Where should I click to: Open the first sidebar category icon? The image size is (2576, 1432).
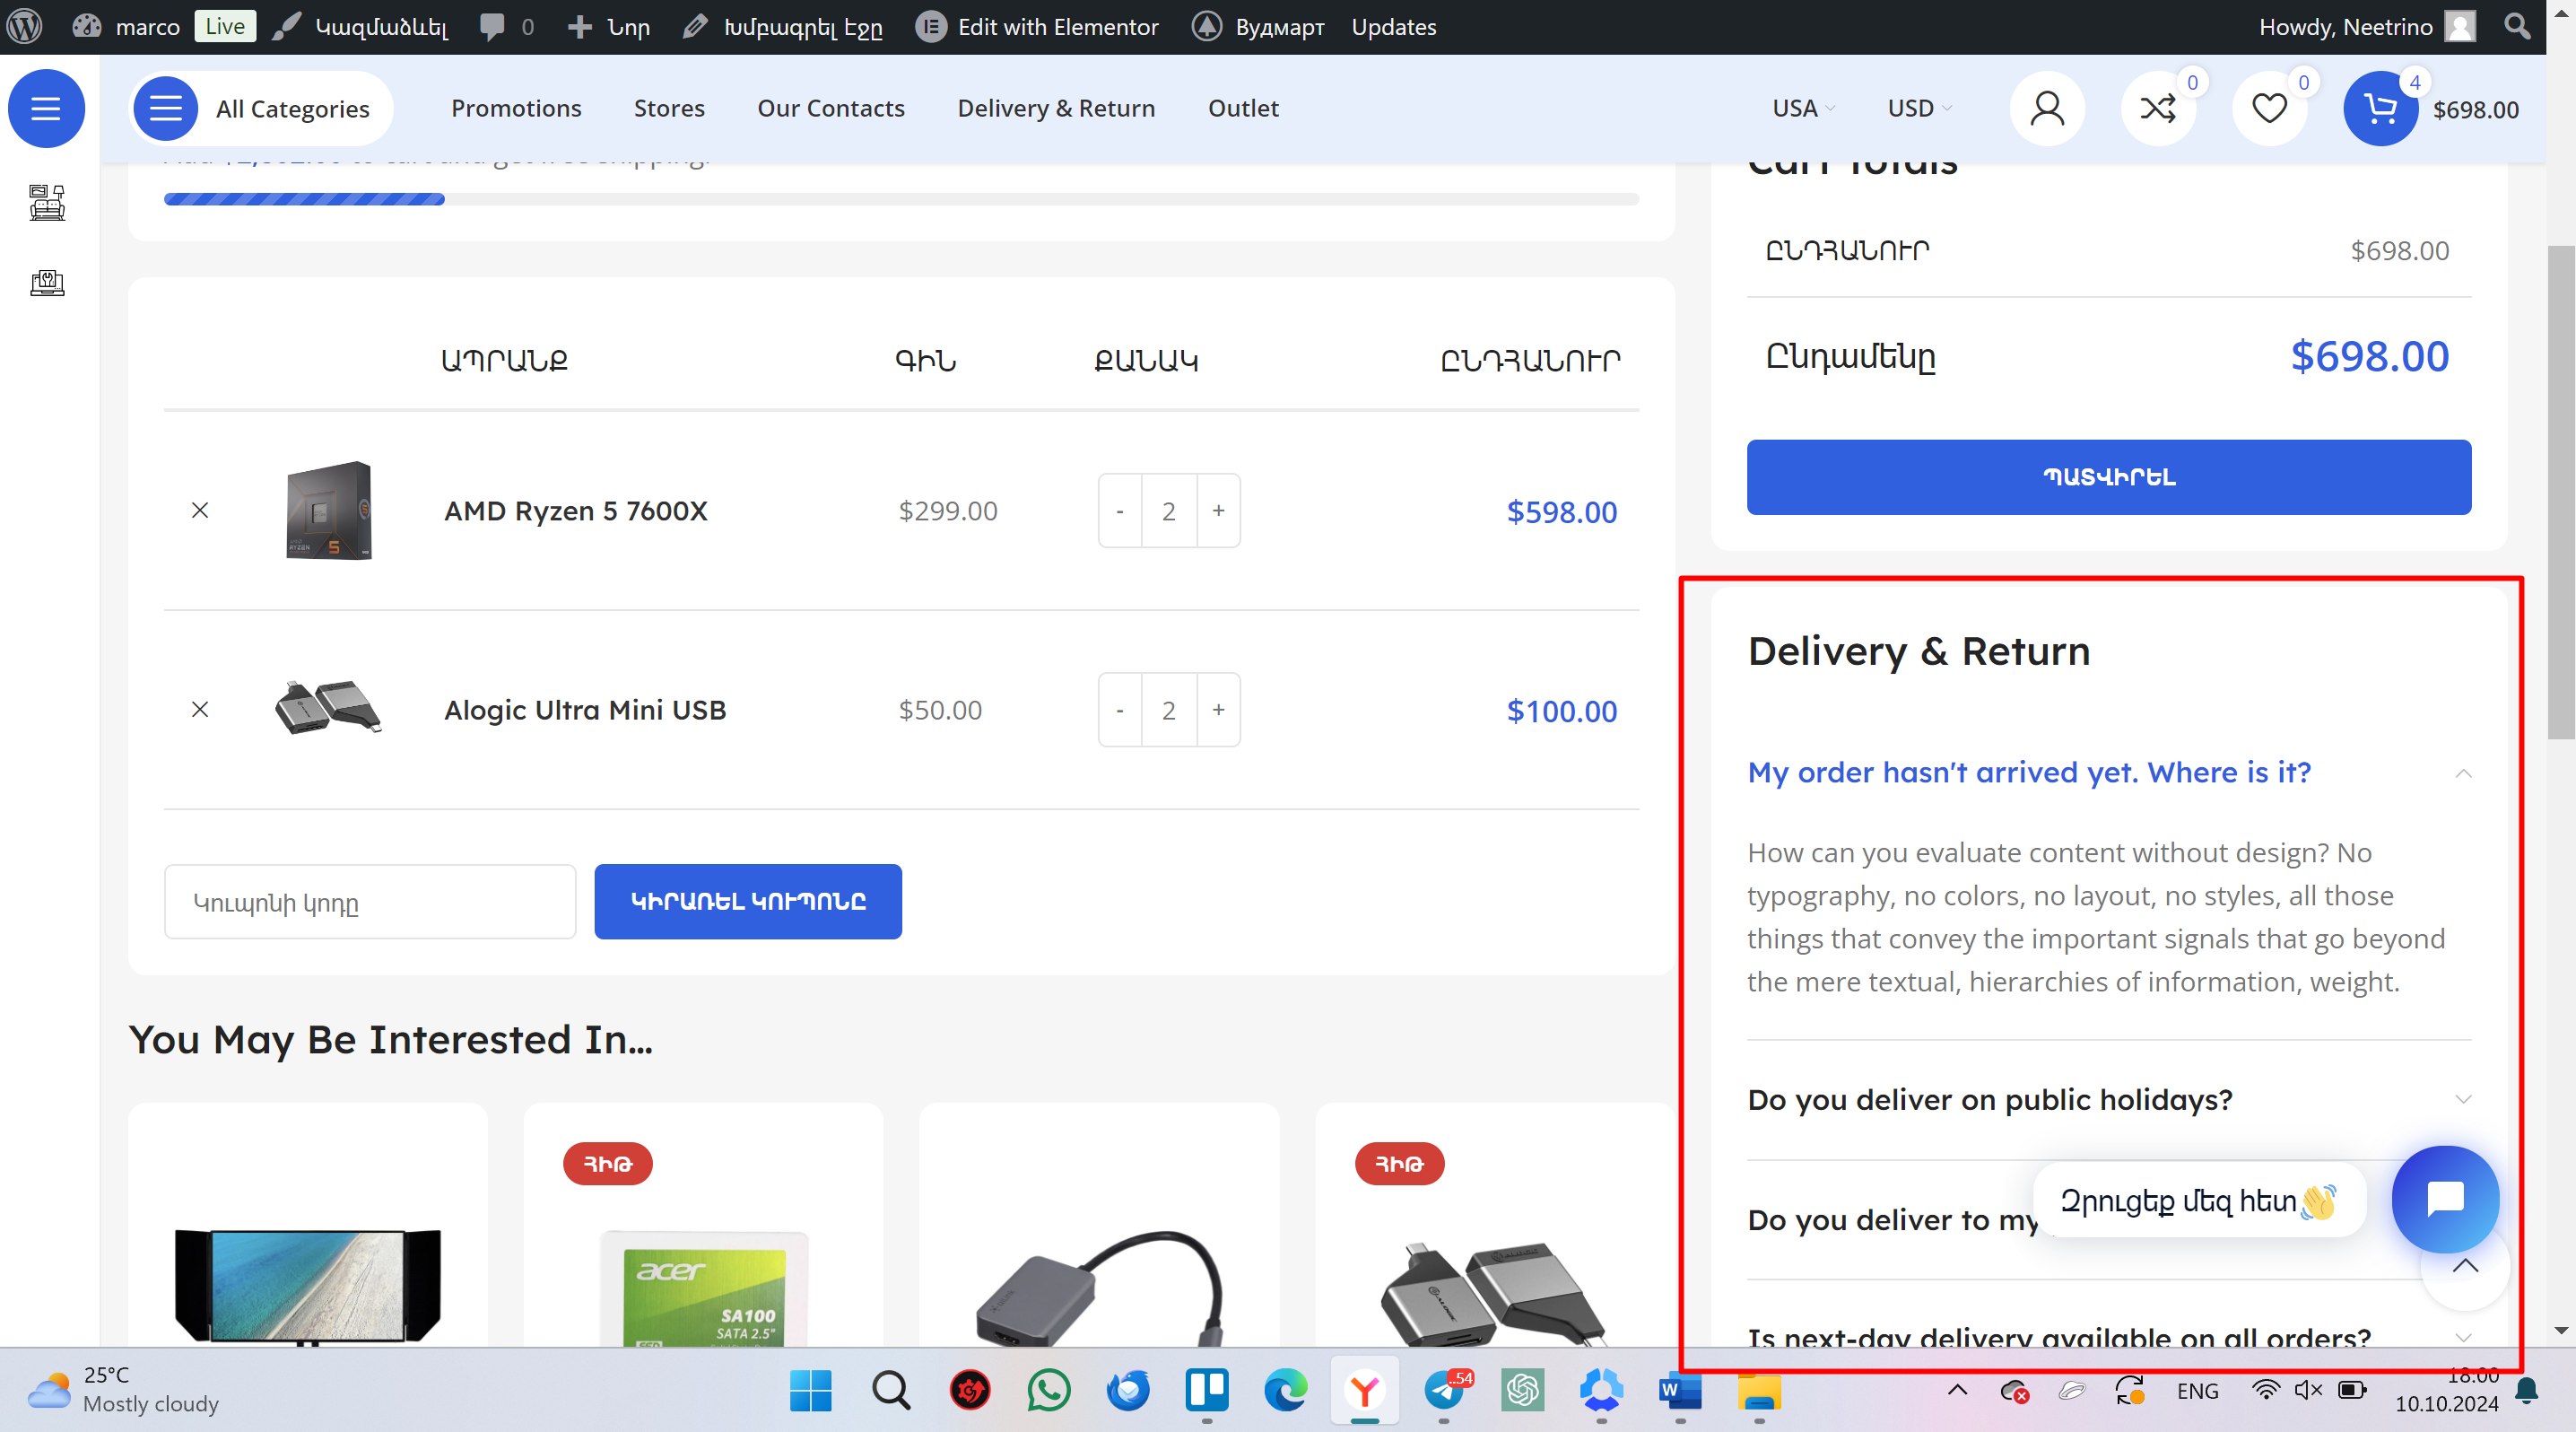(47, 202)
